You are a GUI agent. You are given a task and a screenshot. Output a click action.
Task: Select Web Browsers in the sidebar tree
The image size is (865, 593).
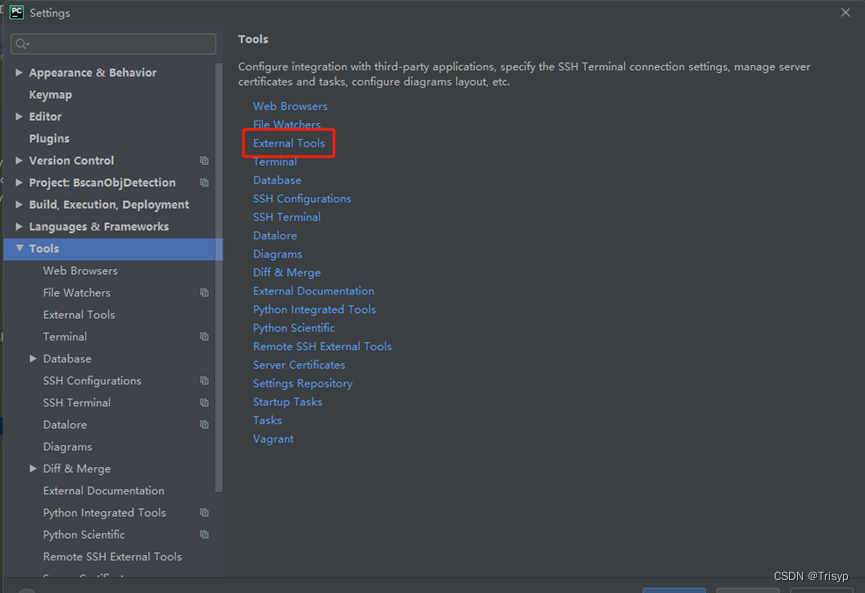[80, 271]
